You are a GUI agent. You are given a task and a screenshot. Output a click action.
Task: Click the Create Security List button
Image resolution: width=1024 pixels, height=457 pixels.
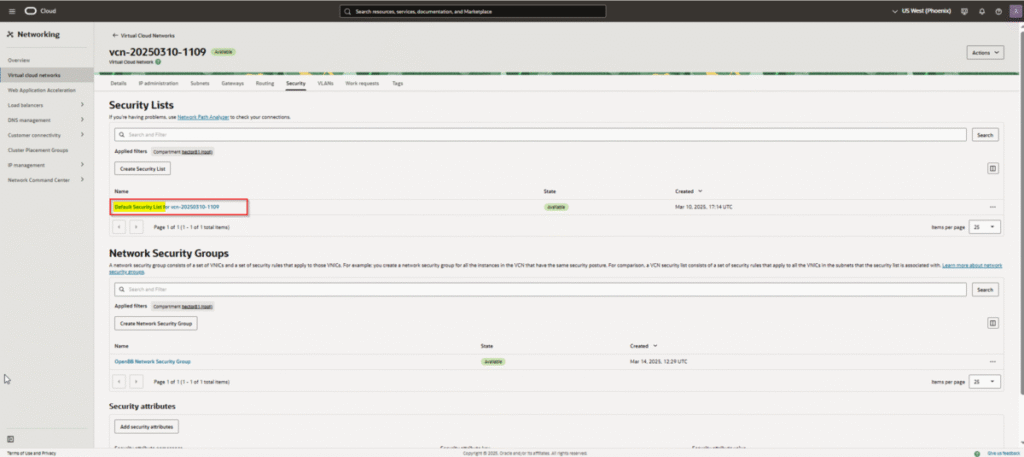144,169
